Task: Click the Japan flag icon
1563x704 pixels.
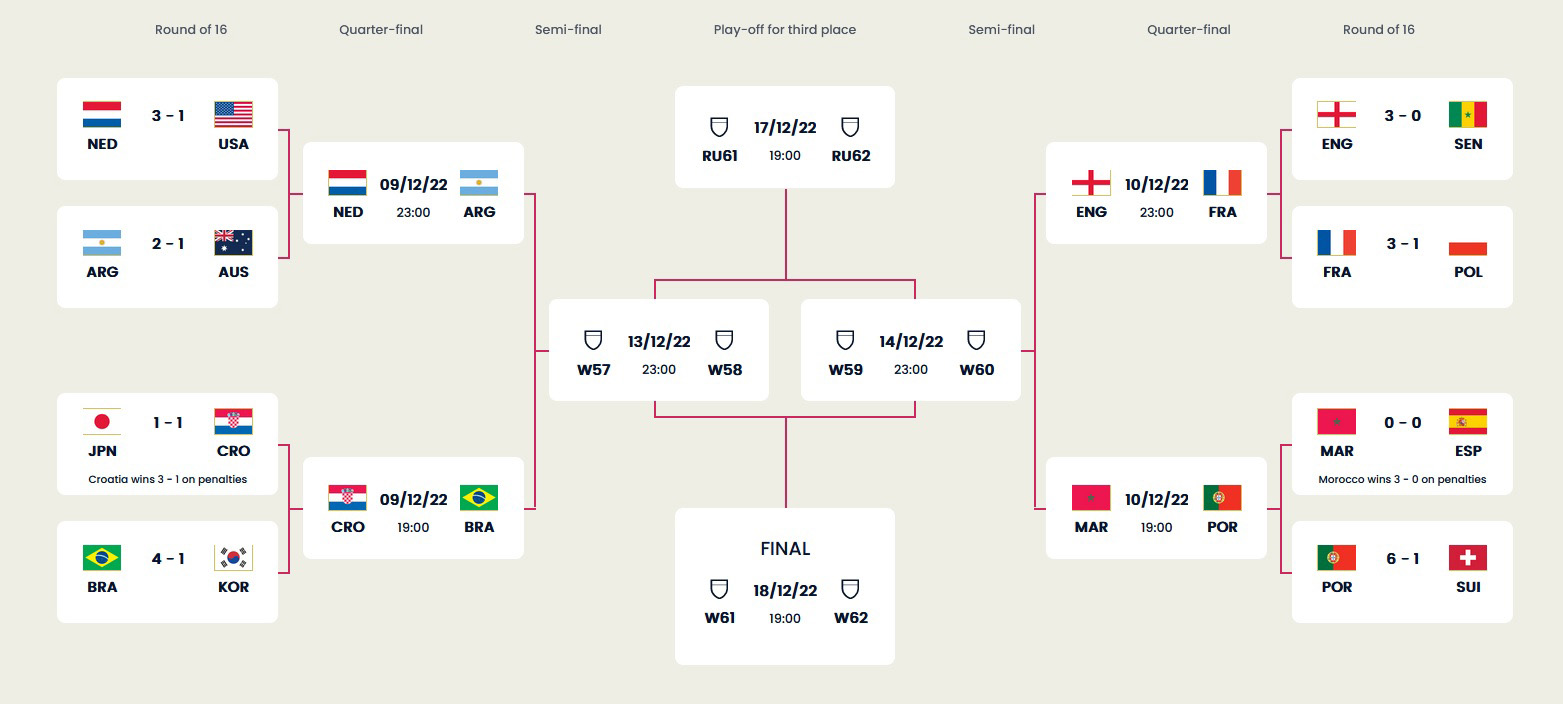Action: point(102,422)
